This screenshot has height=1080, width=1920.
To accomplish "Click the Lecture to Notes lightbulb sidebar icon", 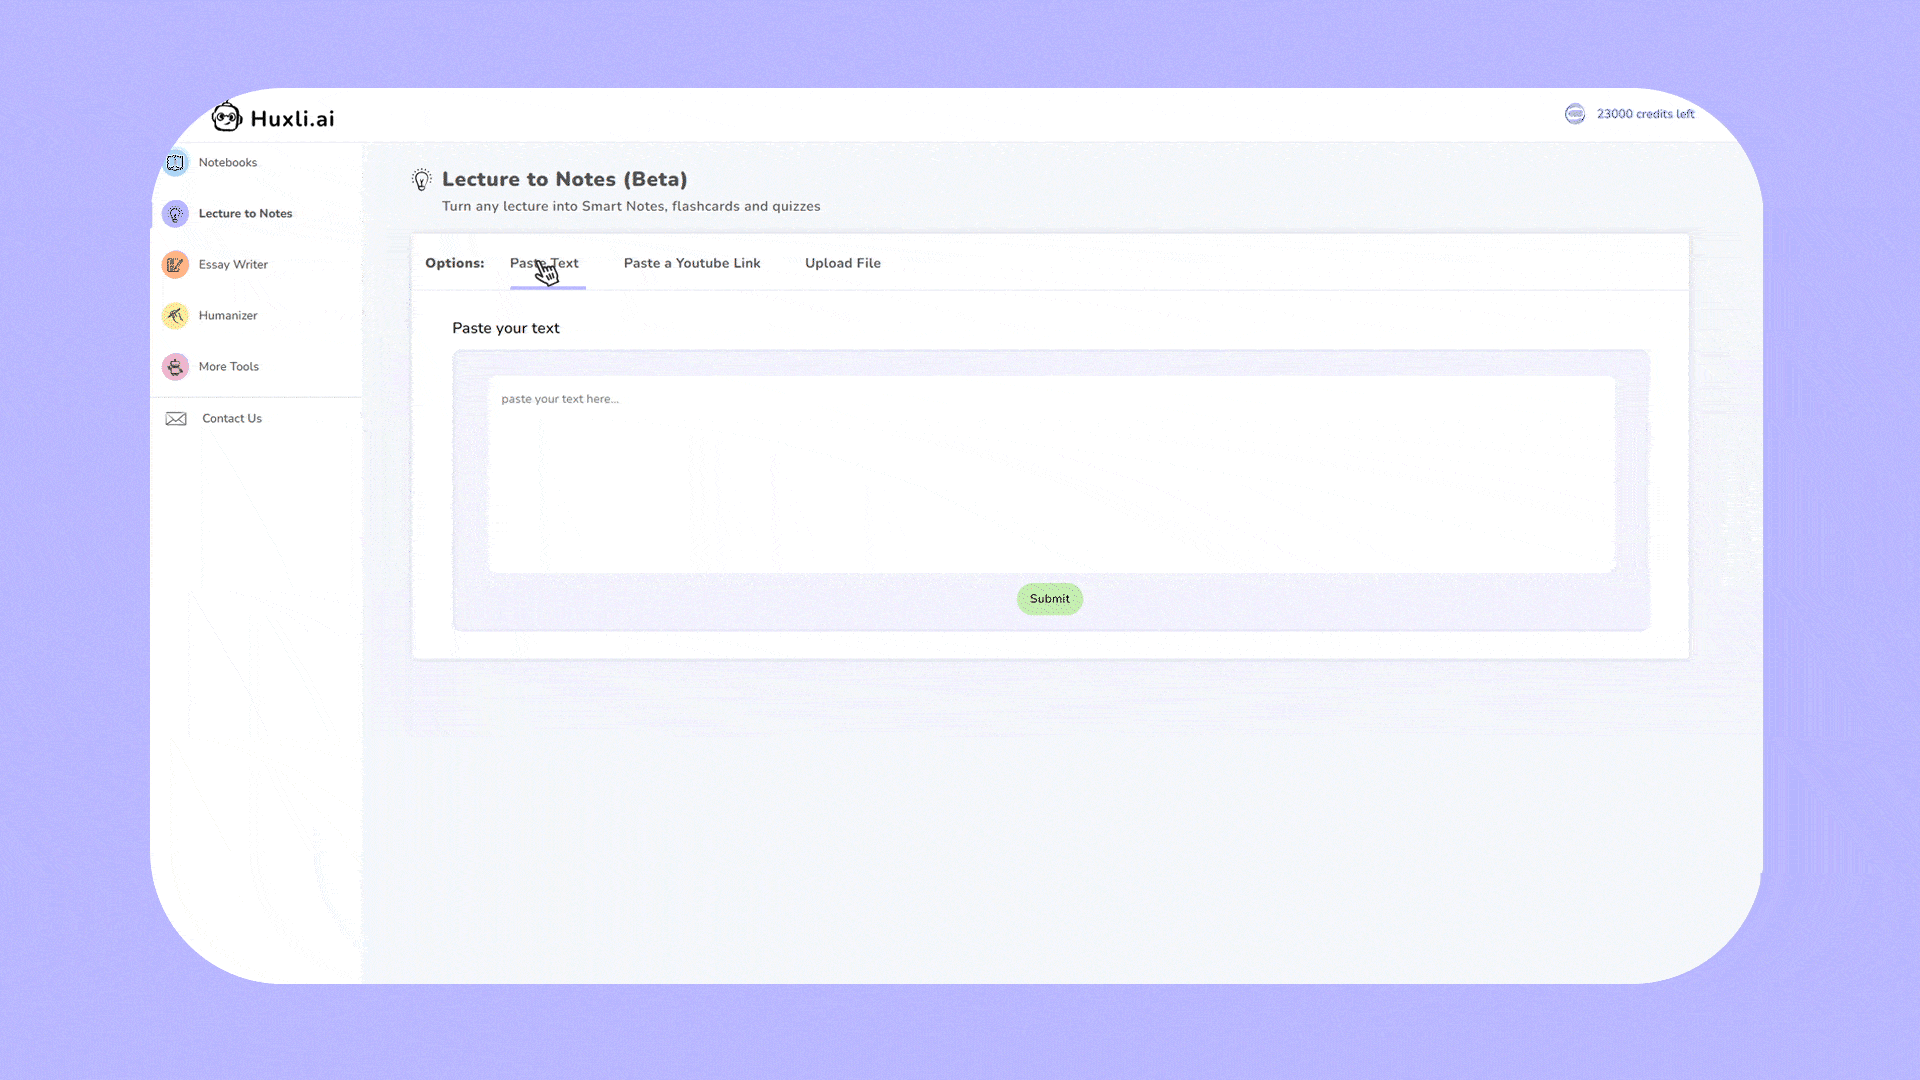I will (175, 213).
